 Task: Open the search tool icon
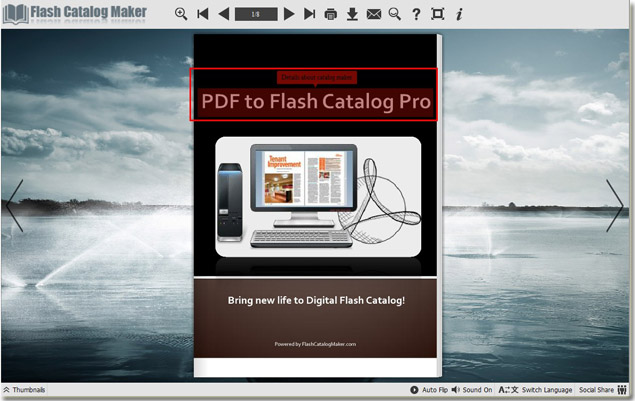click(x=394, y=14)
